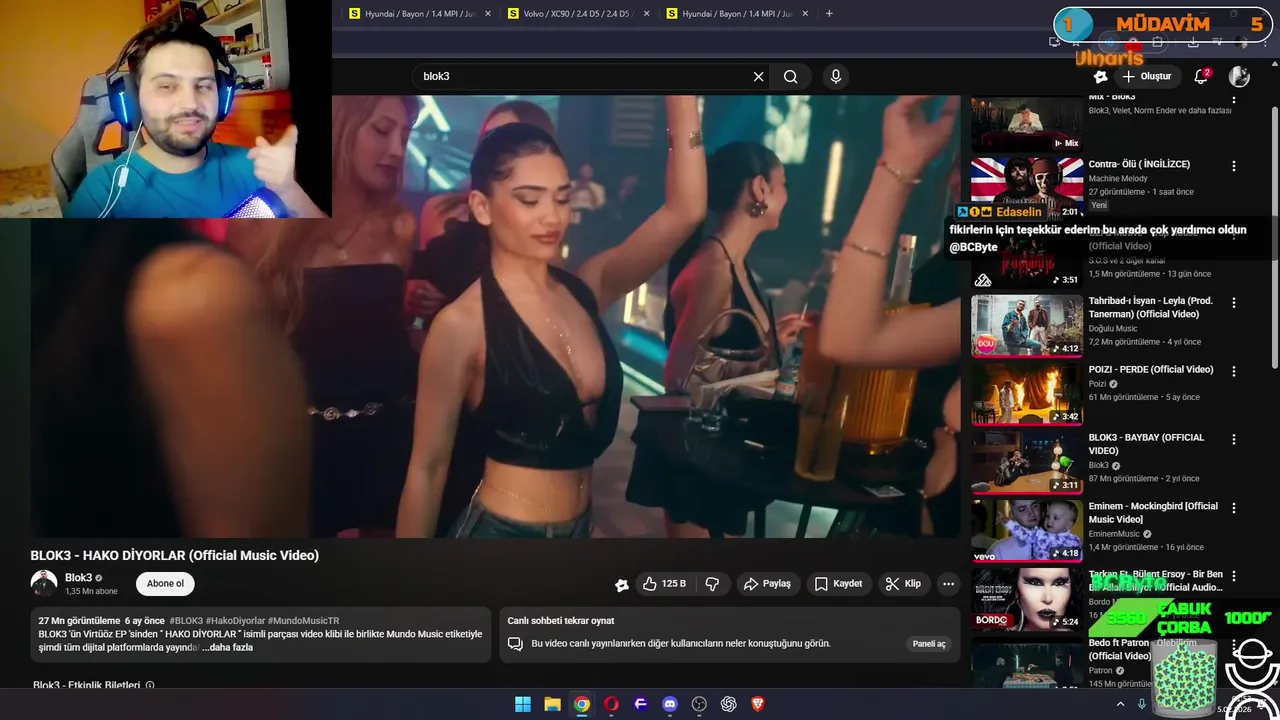Image resolution: width=1280 pixels, height=720 pixels.
Task: Create a clip with Klip button
Action: pyautogui.click(x=903, y=584)
